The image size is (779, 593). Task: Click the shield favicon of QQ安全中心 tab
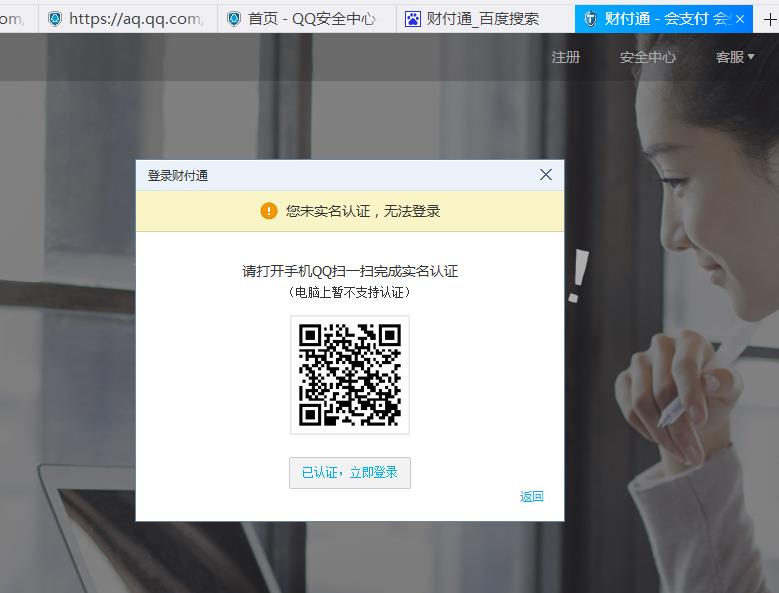click(234, 19)
